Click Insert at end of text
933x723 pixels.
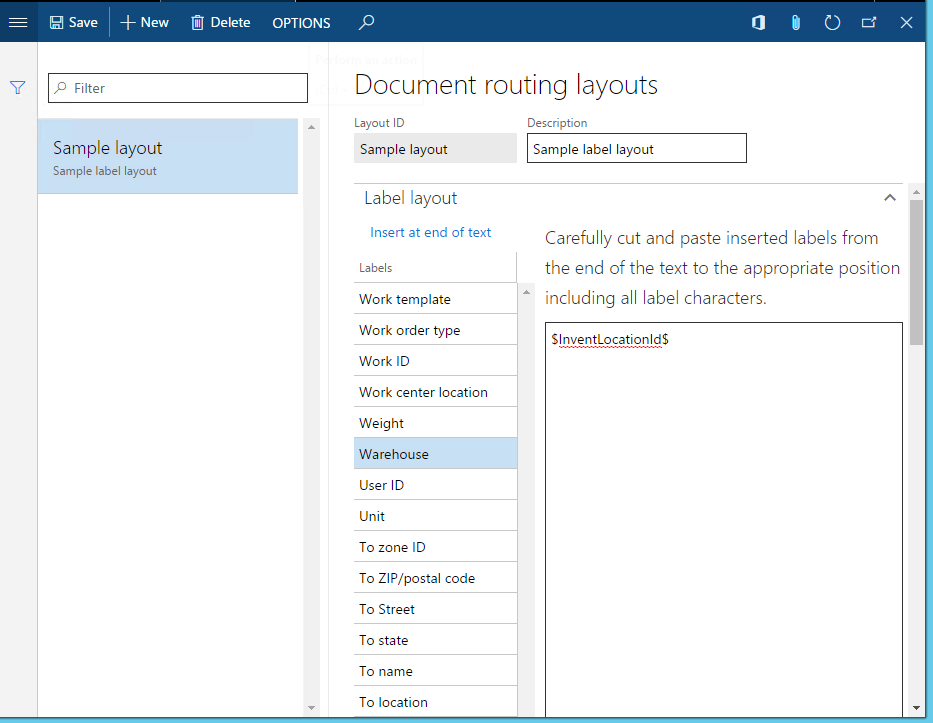click(x=430, y=232)
